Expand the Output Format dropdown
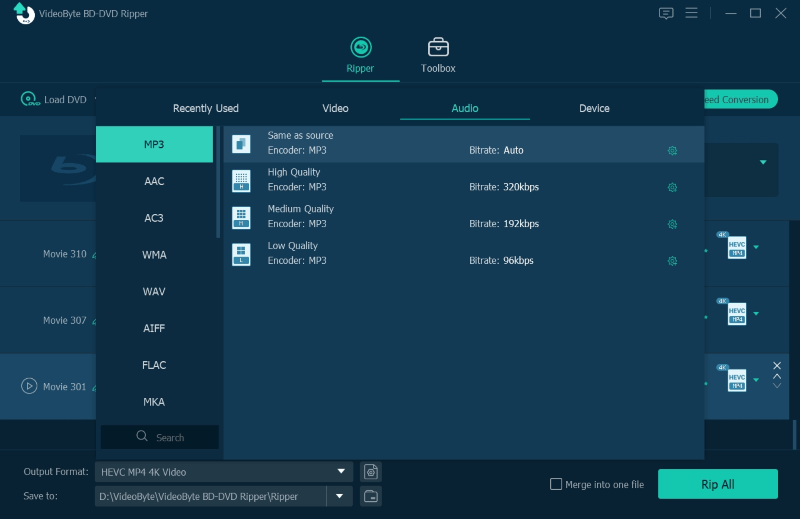Viewport: 800px width, 519px height. click(x=341, y=472)
